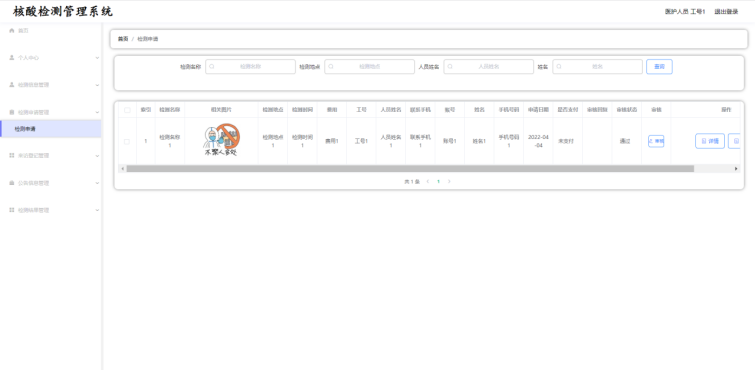
Task: Click the 首页 breadcrumb link
Action: pos(123,39)
